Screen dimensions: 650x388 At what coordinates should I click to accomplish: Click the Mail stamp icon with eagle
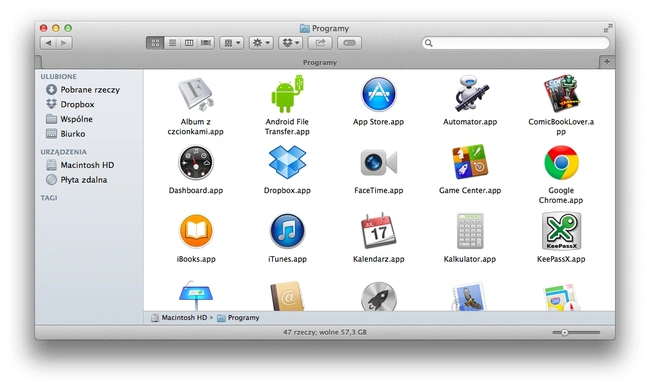[469, 296]
